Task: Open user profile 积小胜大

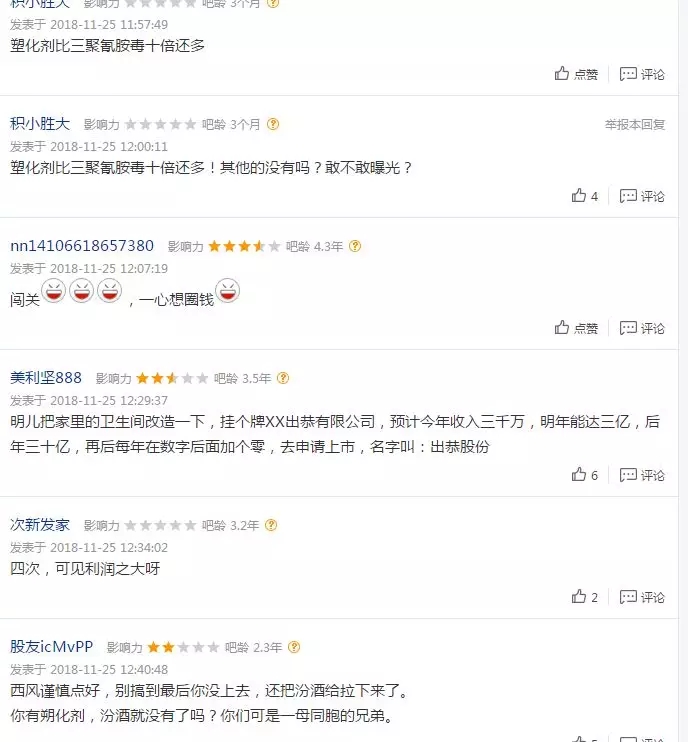Action: point(40,124)
